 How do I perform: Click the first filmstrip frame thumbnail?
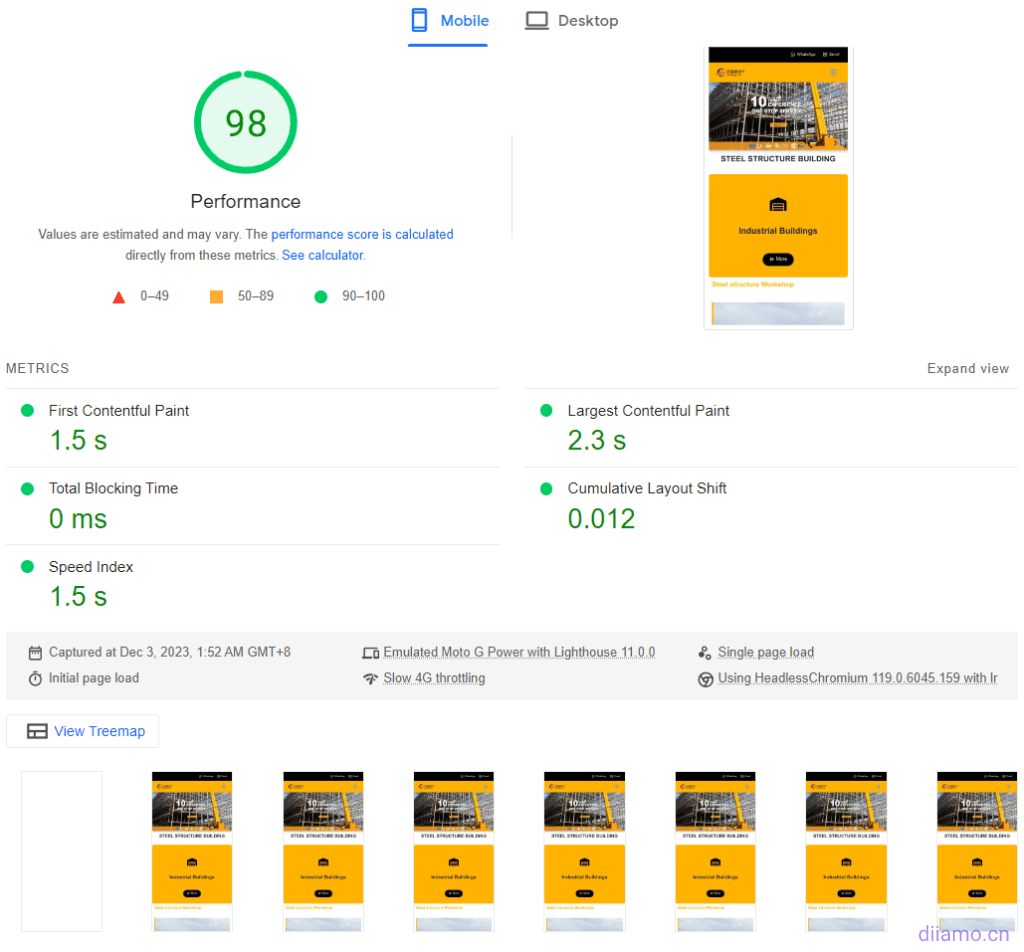[61, 851]
